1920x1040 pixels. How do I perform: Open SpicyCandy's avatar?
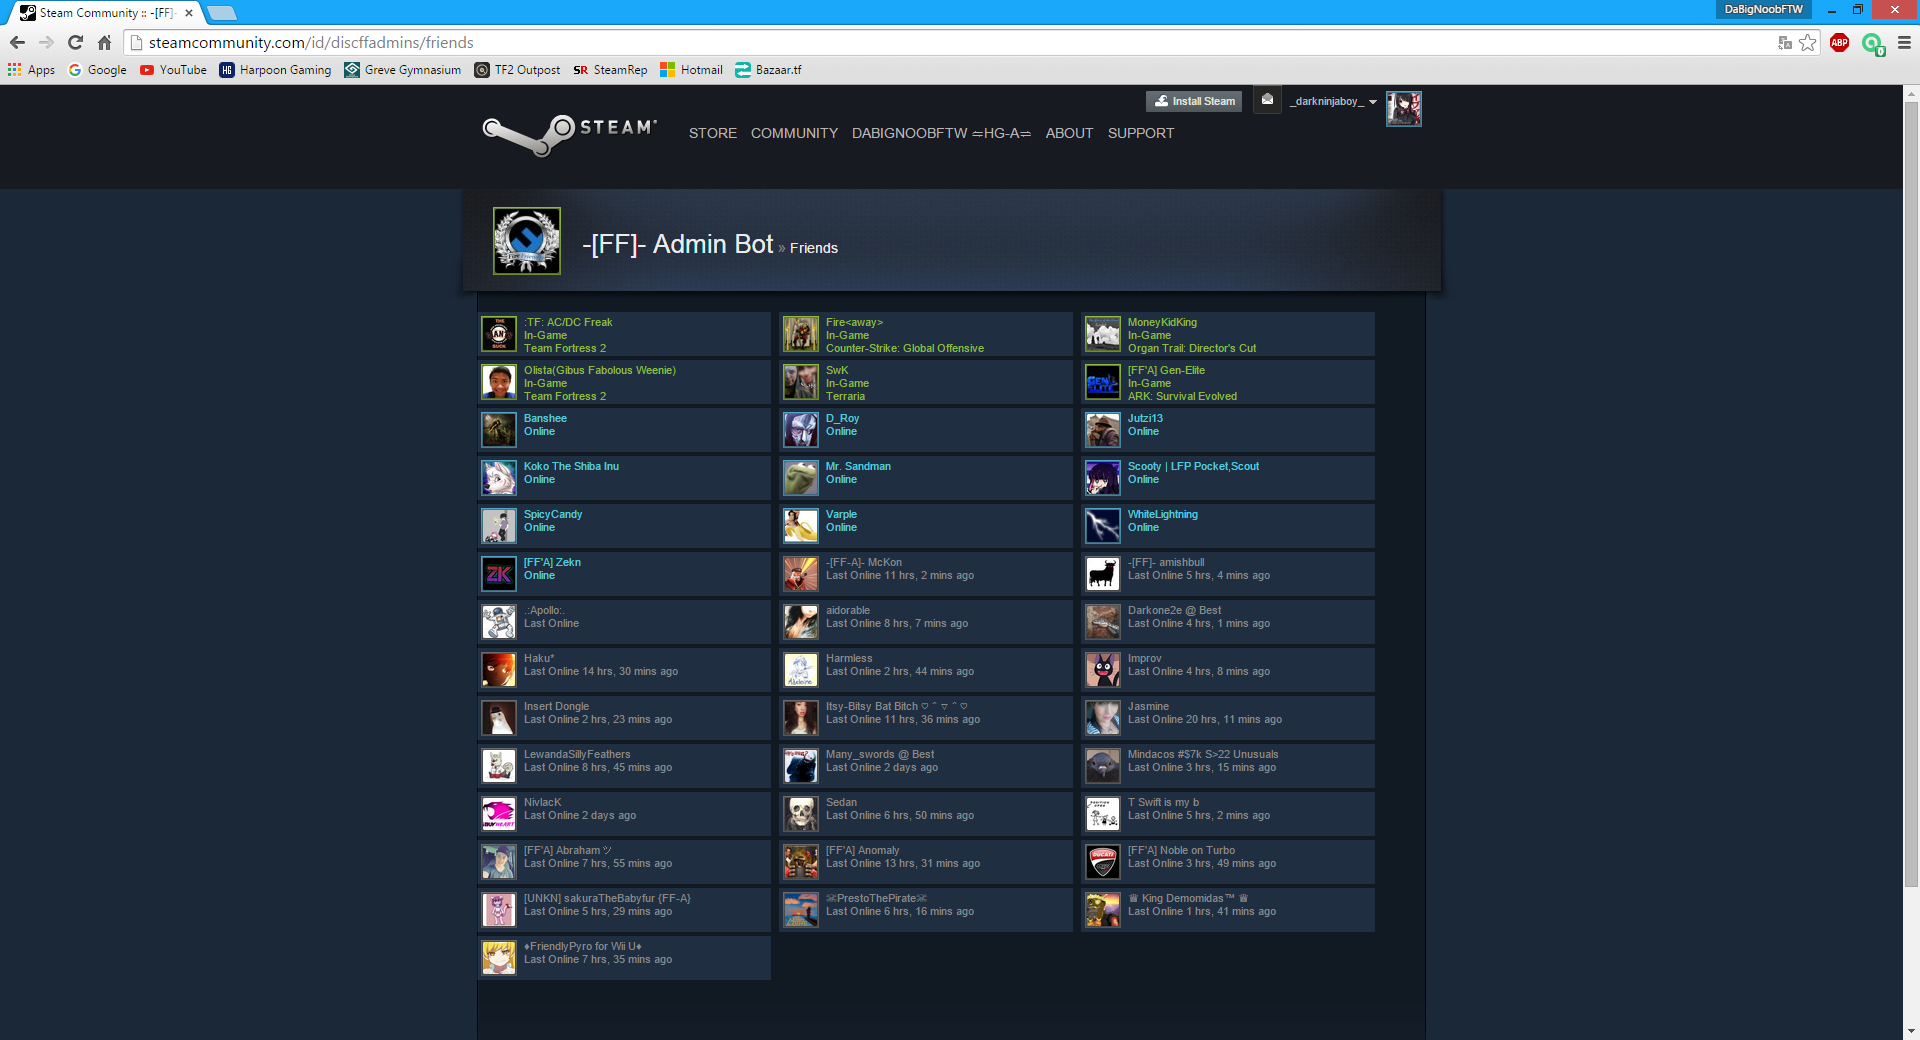tap(499, 526)
